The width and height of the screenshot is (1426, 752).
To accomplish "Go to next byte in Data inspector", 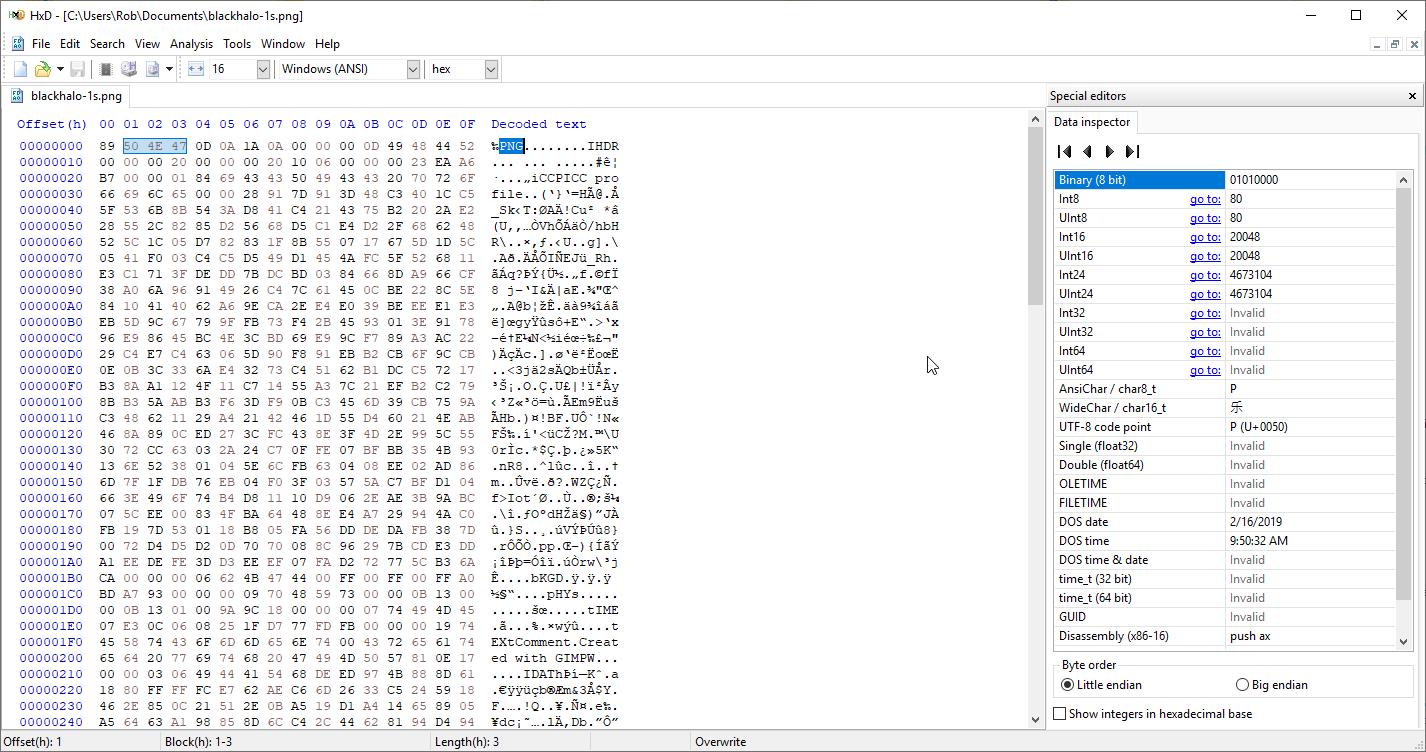I will pyautogui.click(x=1109, y=152).
